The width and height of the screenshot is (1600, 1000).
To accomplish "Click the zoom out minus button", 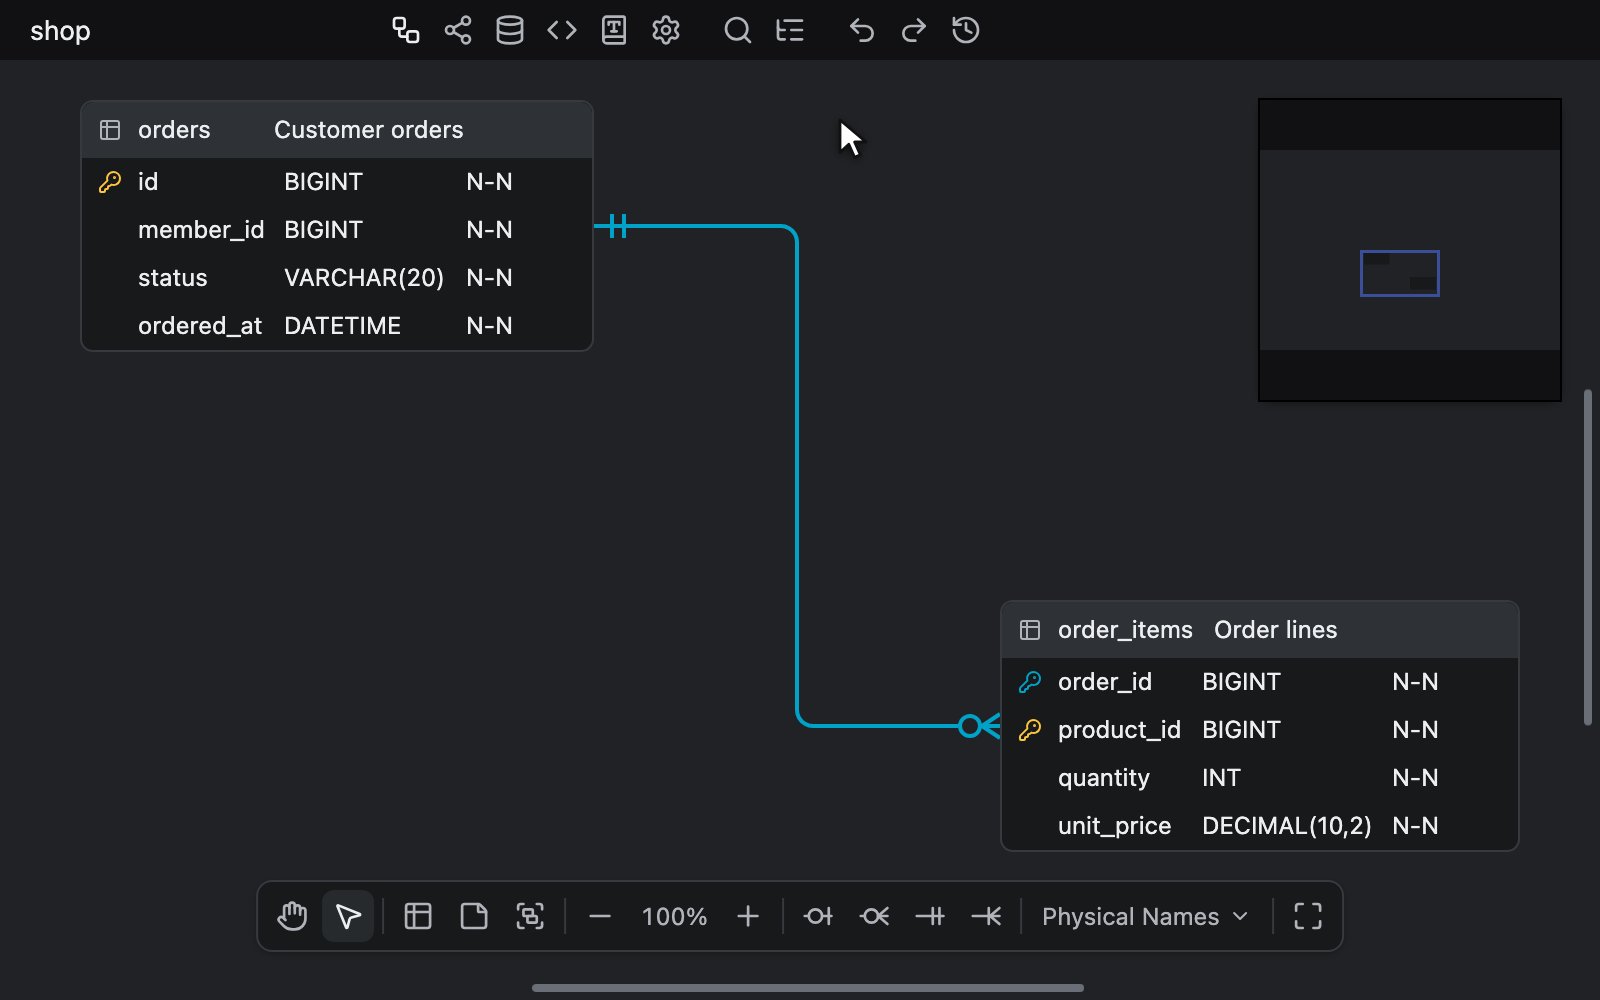I will click(x=600, y=916).
